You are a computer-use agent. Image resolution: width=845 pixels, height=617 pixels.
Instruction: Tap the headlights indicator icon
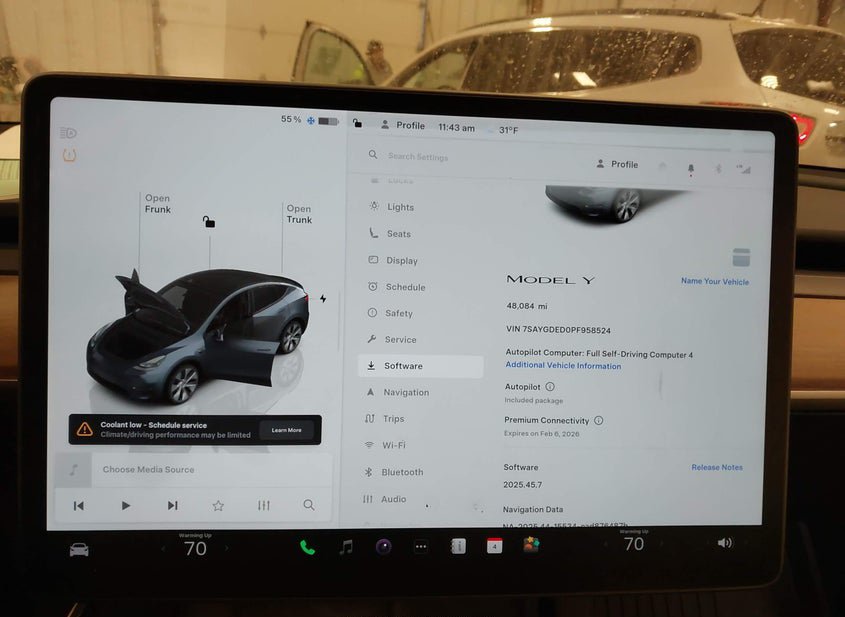point(68,133)
